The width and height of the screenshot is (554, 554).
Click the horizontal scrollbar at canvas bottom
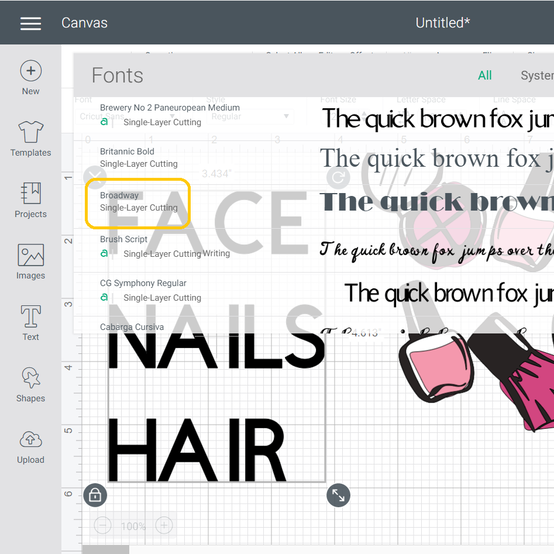click(106, 550)
